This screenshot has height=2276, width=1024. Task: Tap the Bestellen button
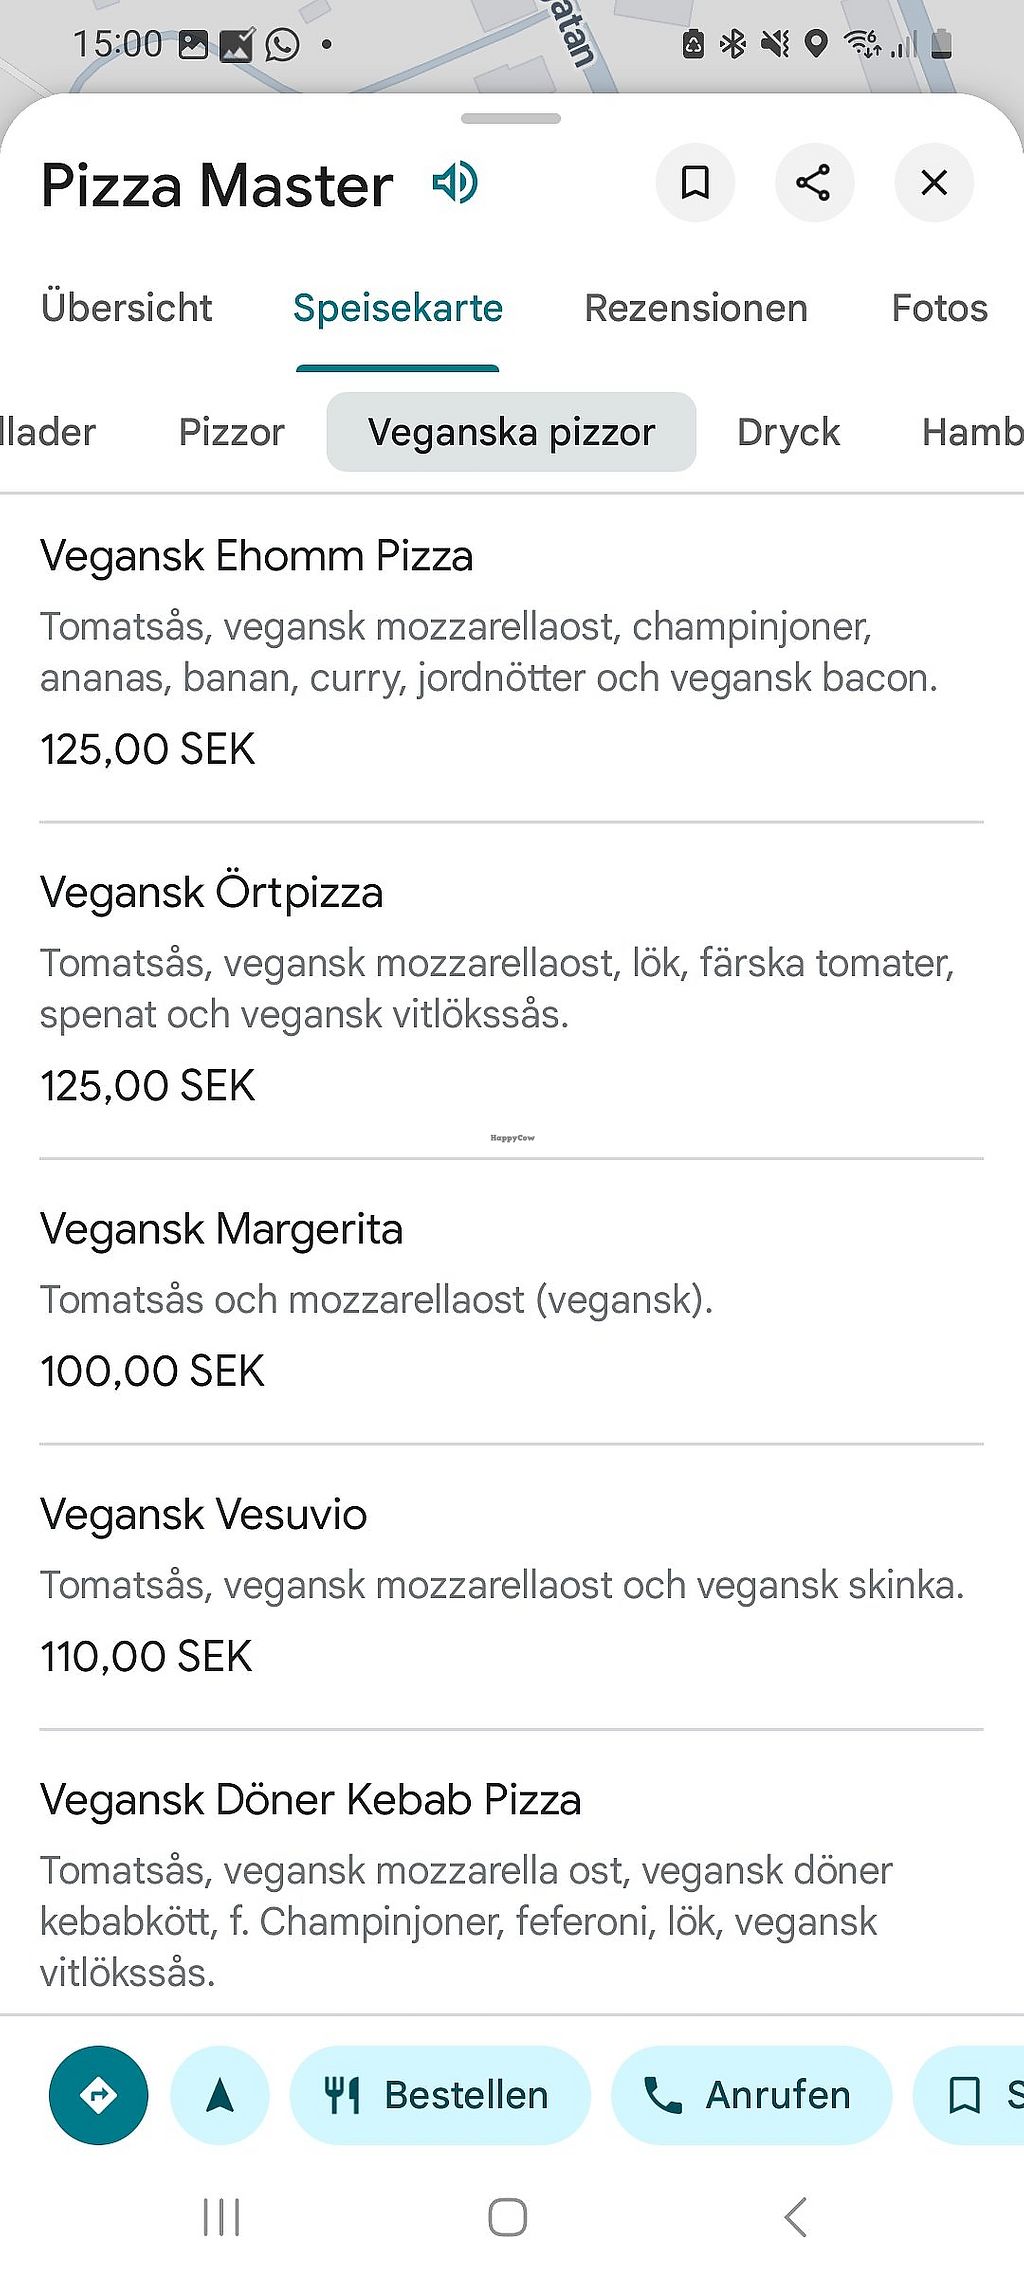(x=440, y=2094)
